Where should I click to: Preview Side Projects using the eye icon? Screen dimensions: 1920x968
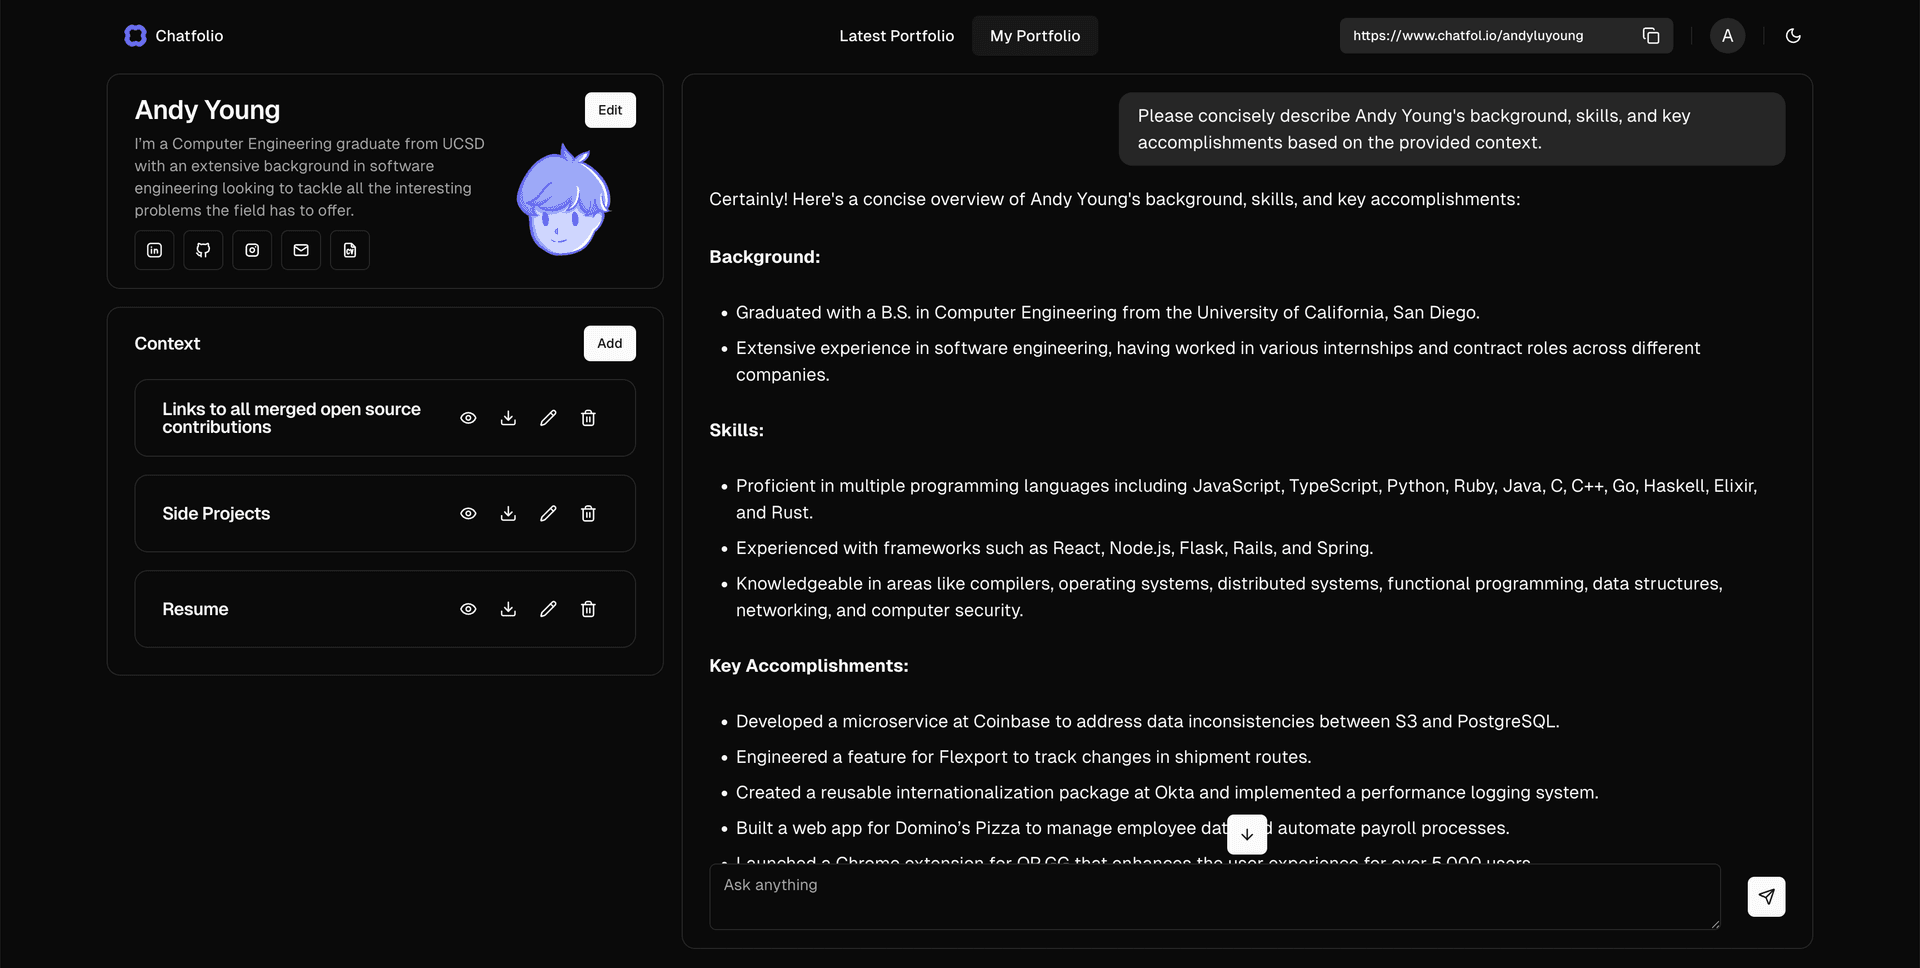(468, 513)
